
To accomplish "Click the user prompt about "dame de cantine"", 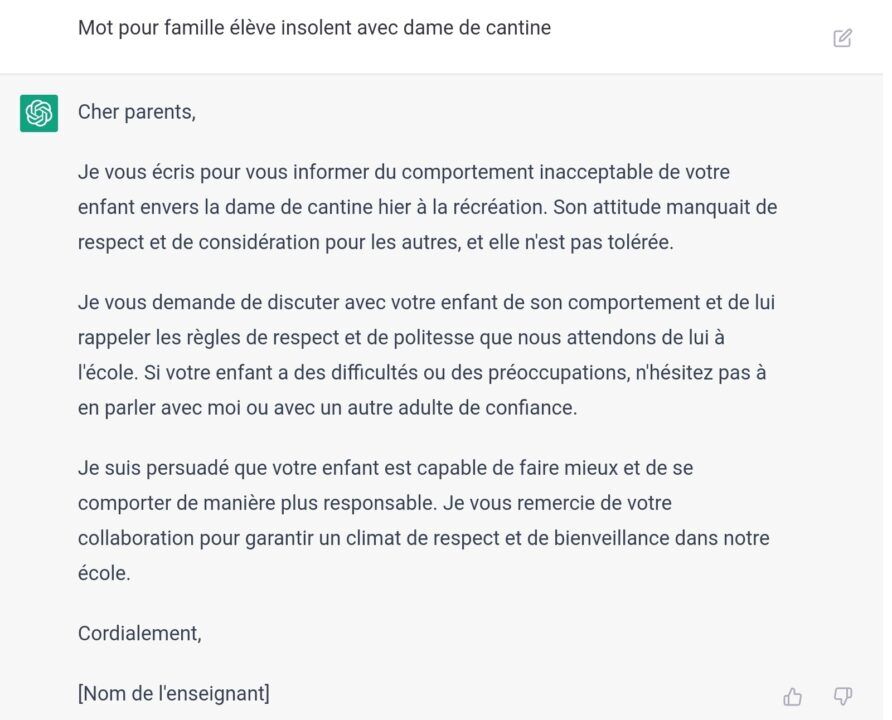I will 314,28.
